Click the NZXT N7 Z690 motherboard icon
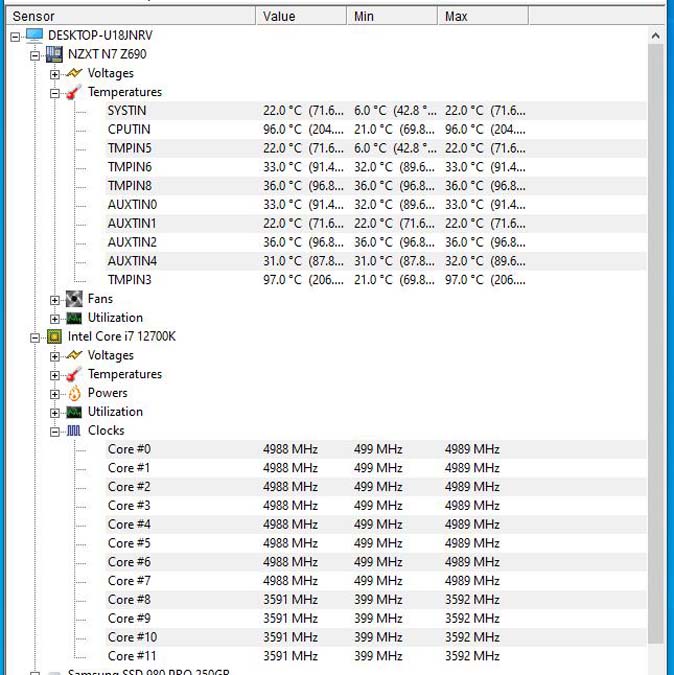The width and height of the screenshot is (674, 675). (54, 54)
